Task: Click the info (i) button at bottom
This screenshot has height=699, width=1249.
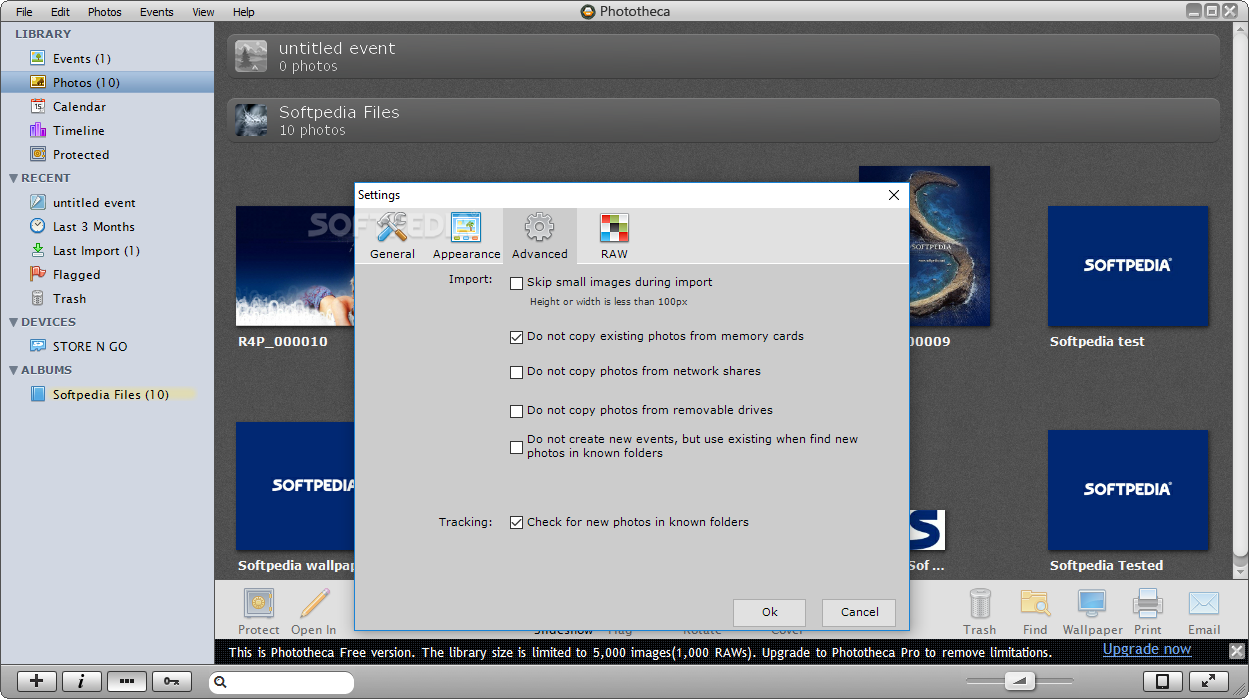Action: pyautogui.click(x=81, y=681)
